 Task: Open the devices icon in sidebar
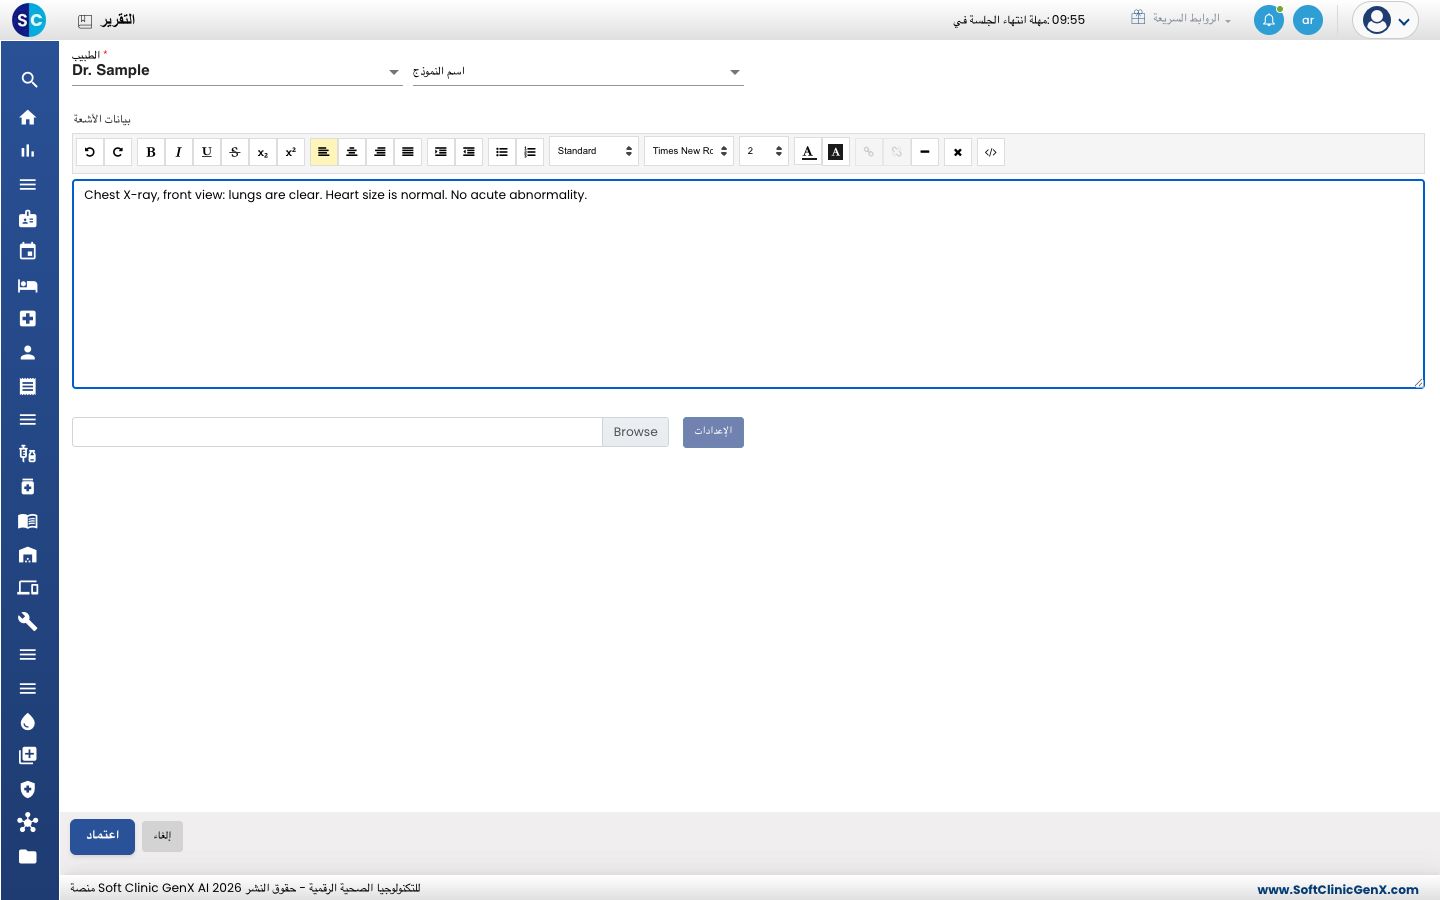(x=28, y=588)
